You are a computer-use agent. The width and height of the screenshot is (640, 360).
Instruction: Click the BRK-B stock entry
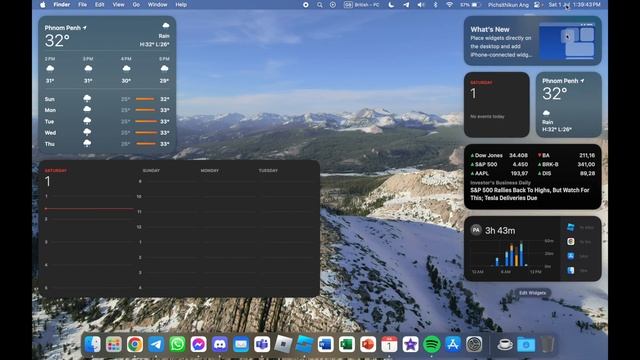pyautogui.click(x=566, y=164)
